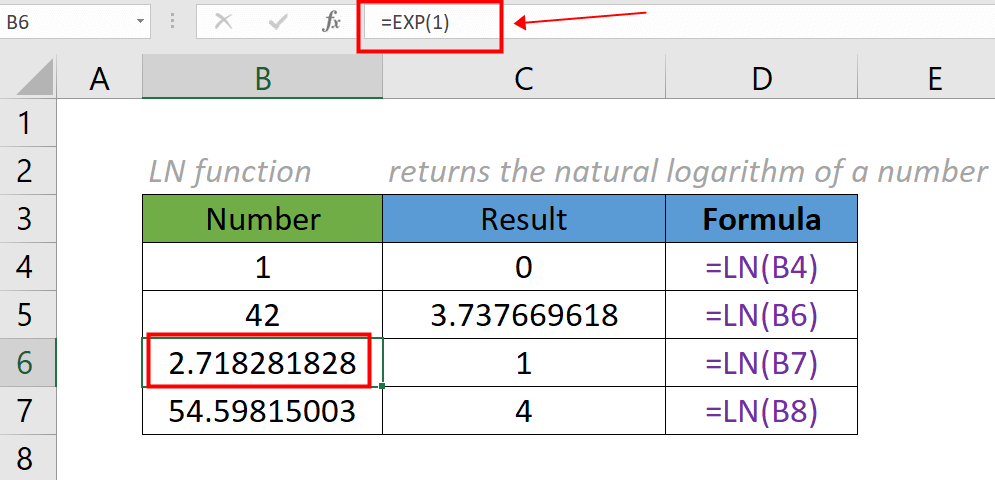Select row 6 header
The width and height of the screenshot is (995, 480).
pyautogui.click(x=26, y=363)
